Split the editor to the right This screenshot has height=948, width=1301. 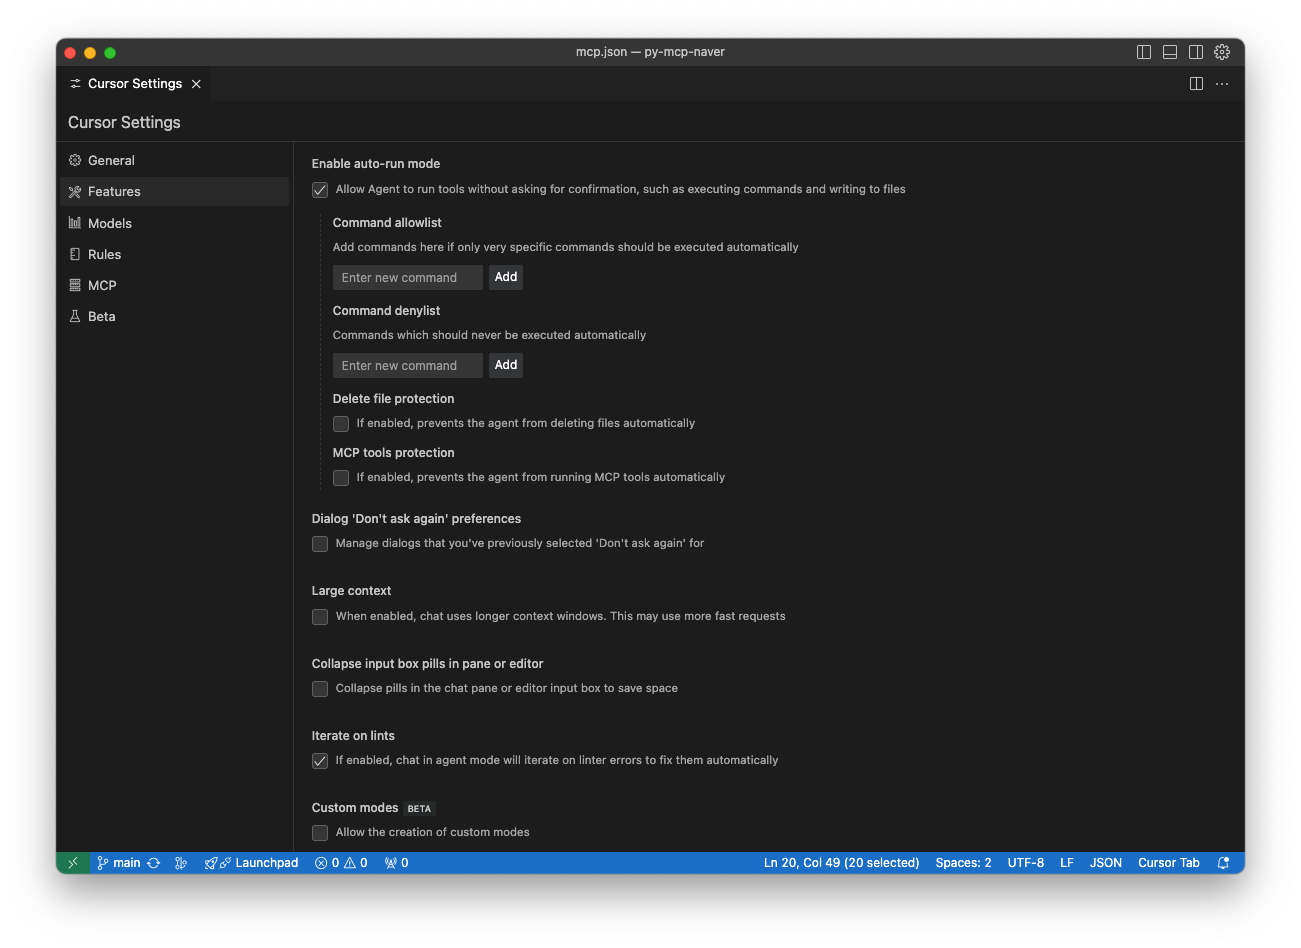click(1196, 84)
